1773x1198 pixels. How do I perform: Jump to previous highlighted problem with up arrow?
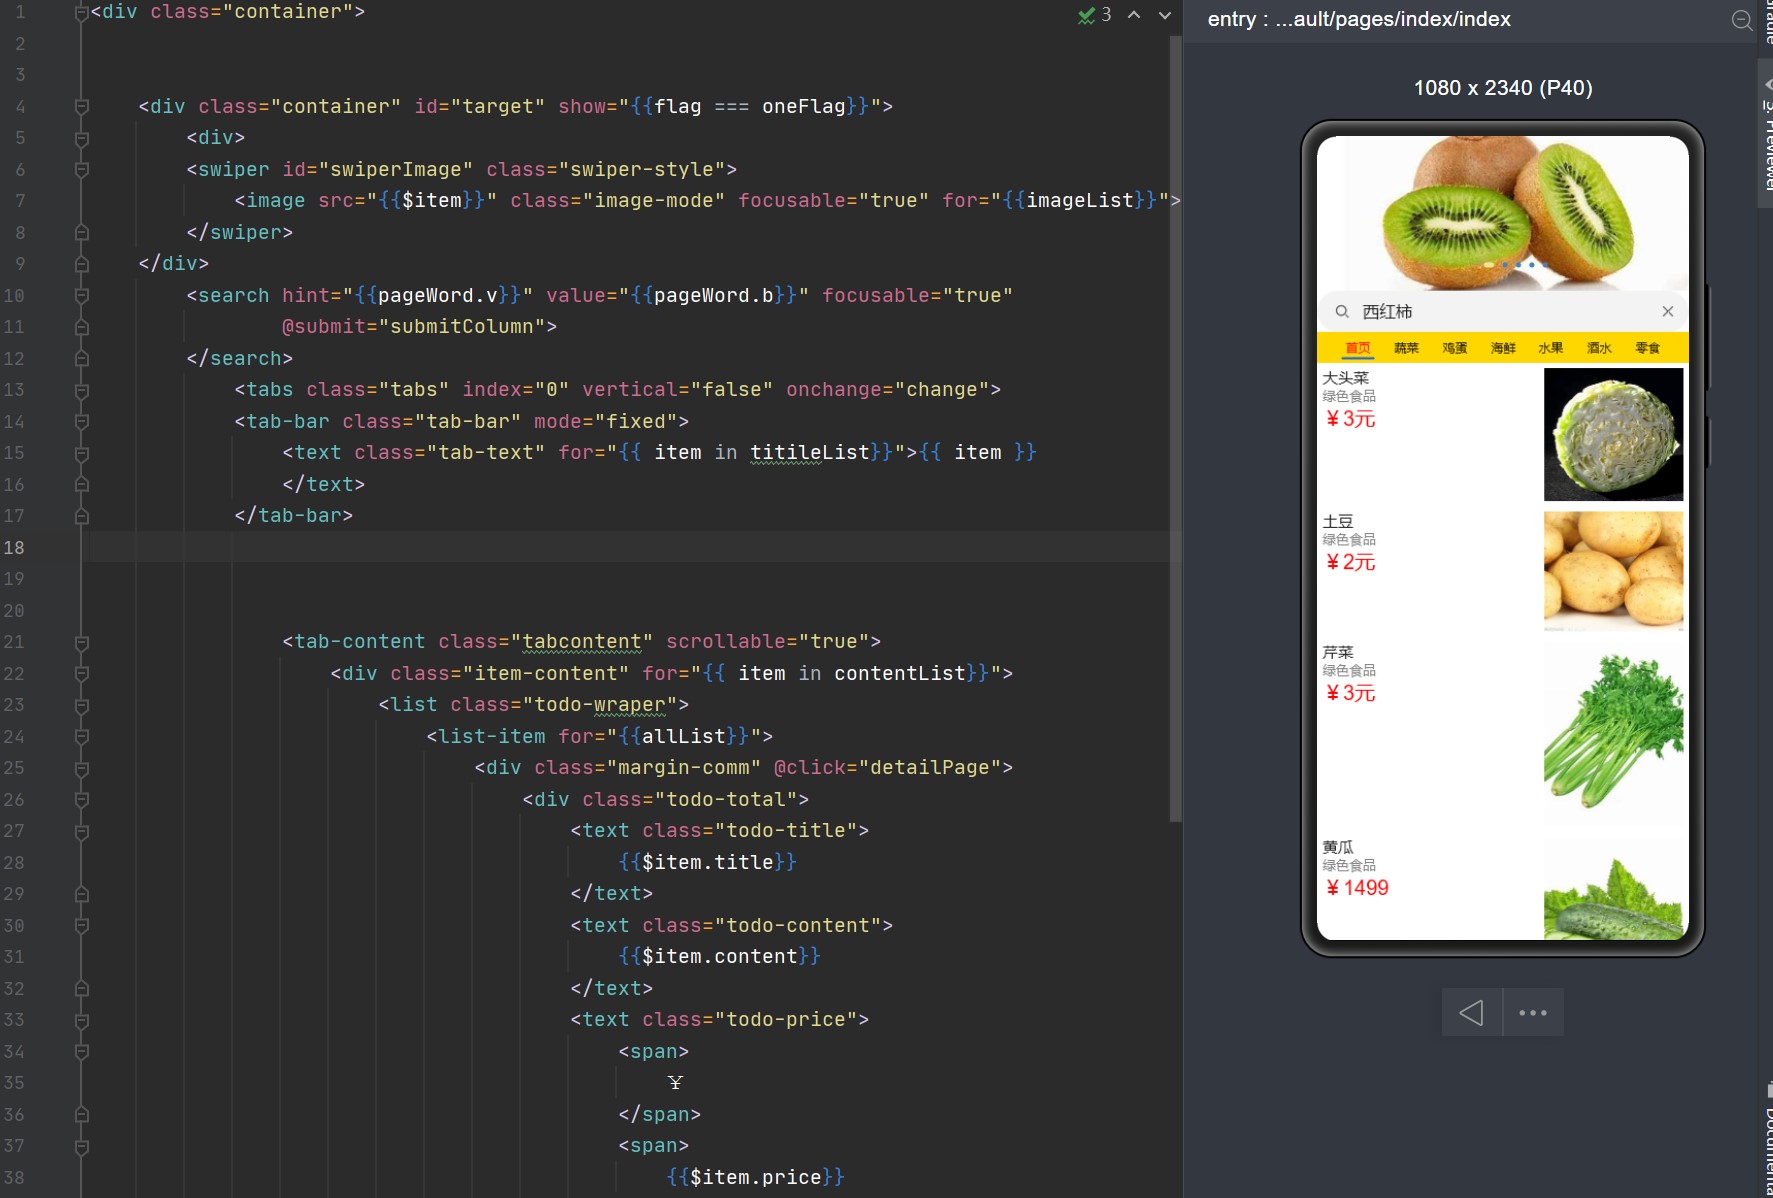click(x=1134, y=15)
